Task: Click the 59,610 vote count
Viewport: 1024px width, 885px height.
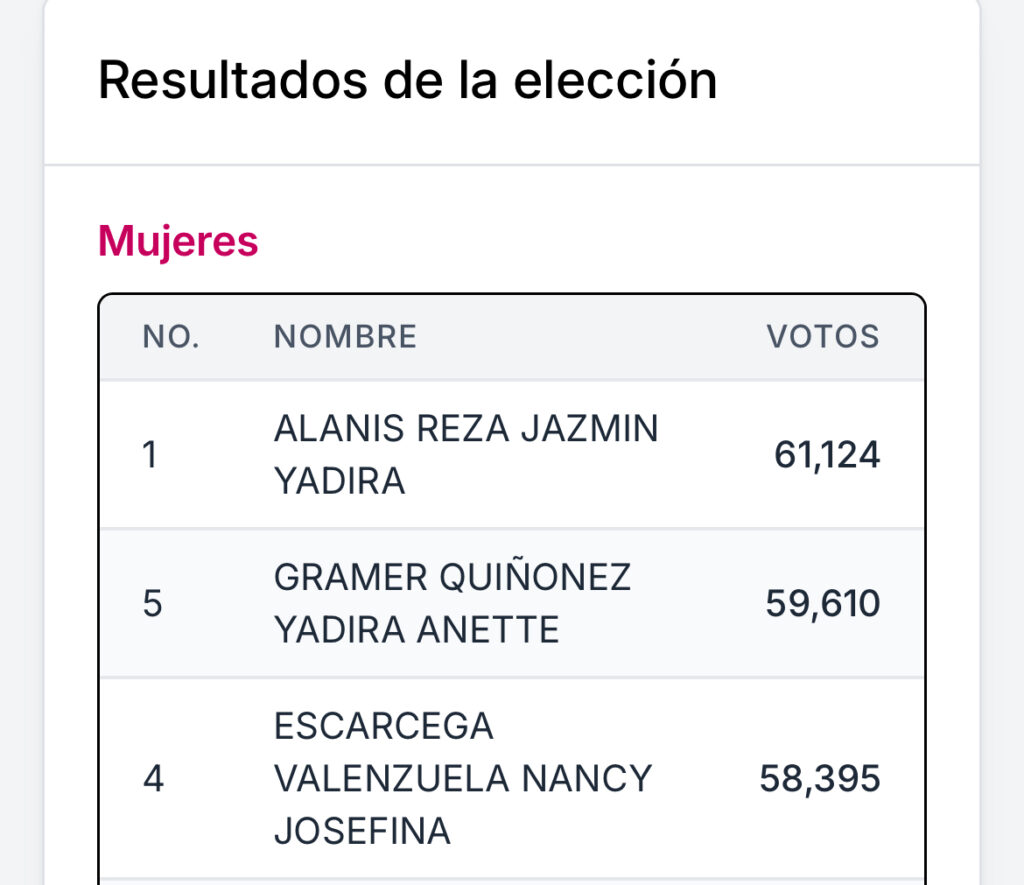Action: coord(823,603)
